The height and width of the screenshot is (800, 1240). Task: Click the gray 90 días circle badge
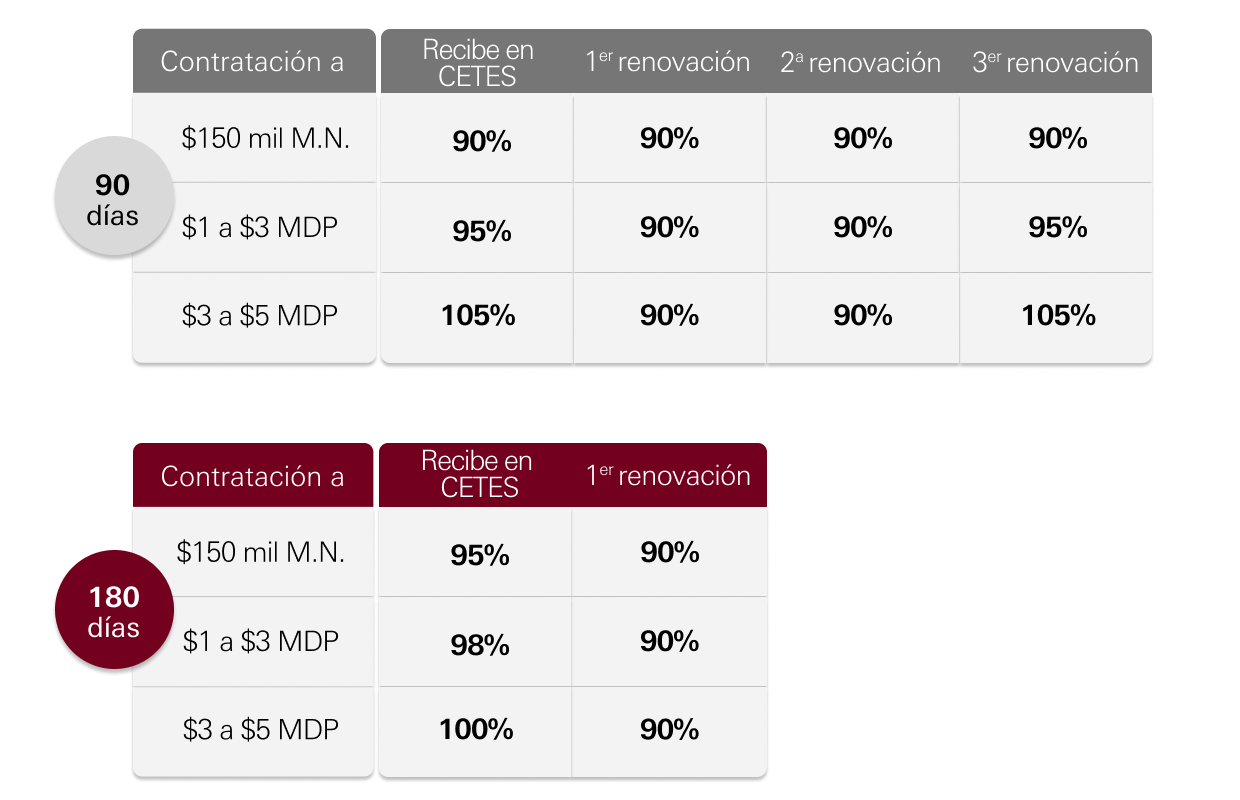(x=113, y=195)
